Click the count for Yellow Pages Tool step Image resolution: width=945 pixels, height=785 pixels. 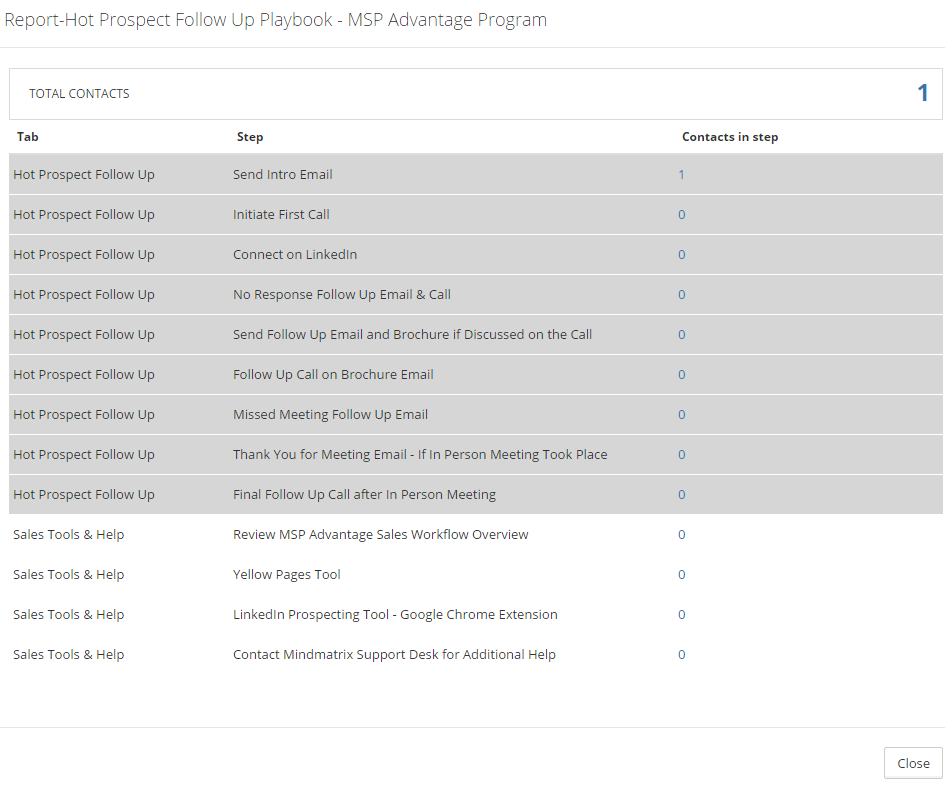pos(682,574)
